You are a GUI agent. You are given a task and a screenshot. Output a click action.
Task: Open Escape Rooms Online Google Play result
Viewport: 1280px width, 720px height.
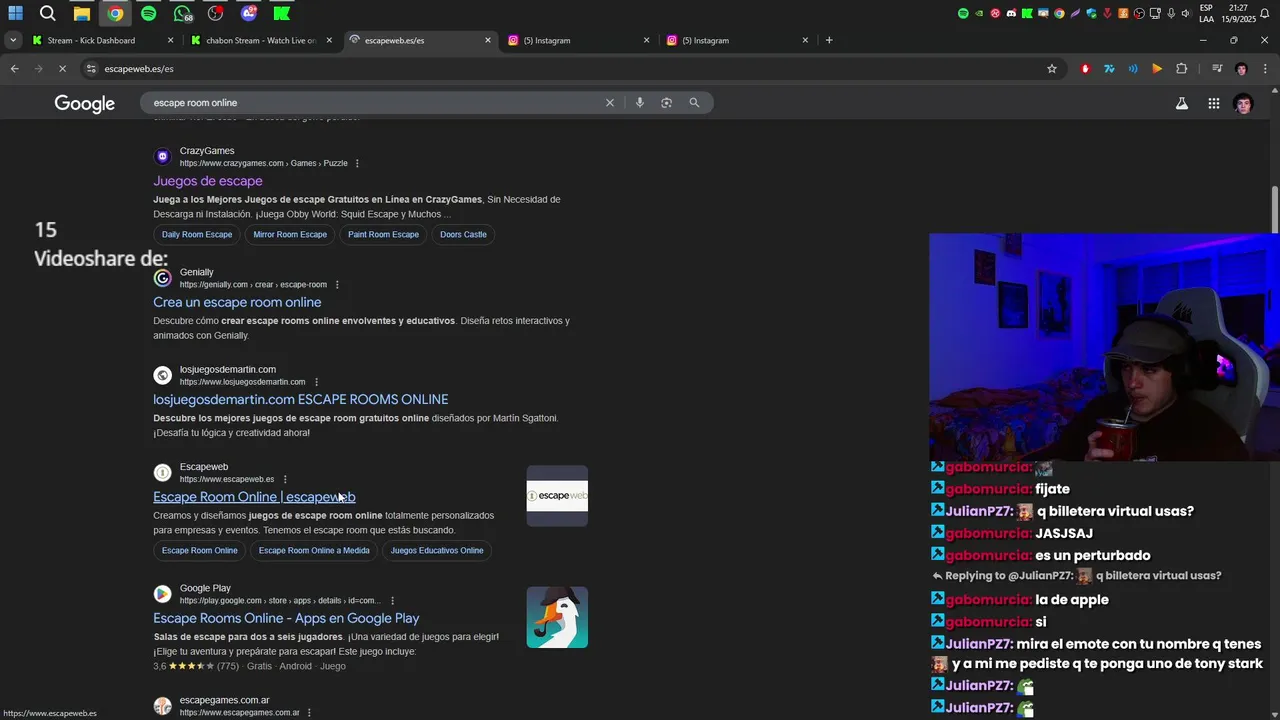click(286, 618)
